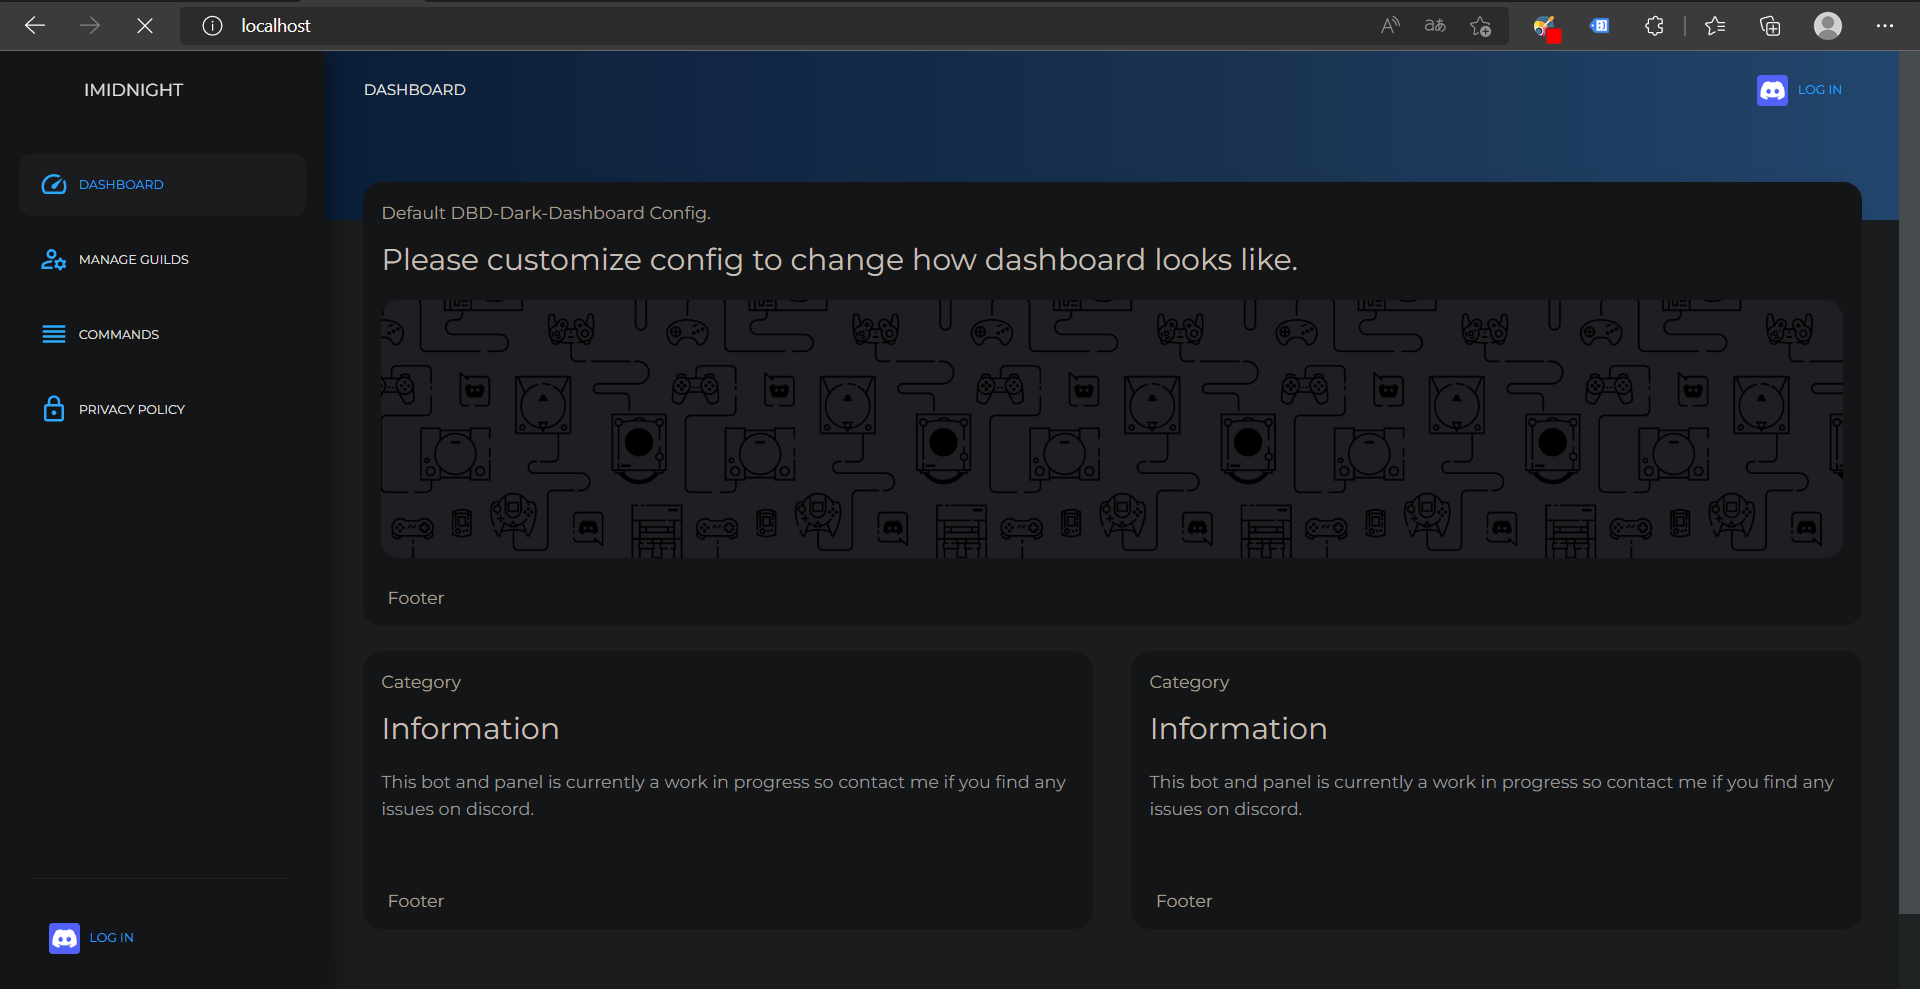Click the Manage Guilds people icon
The width and height of the screenshot is (1920, 989).
click(53, 259)
